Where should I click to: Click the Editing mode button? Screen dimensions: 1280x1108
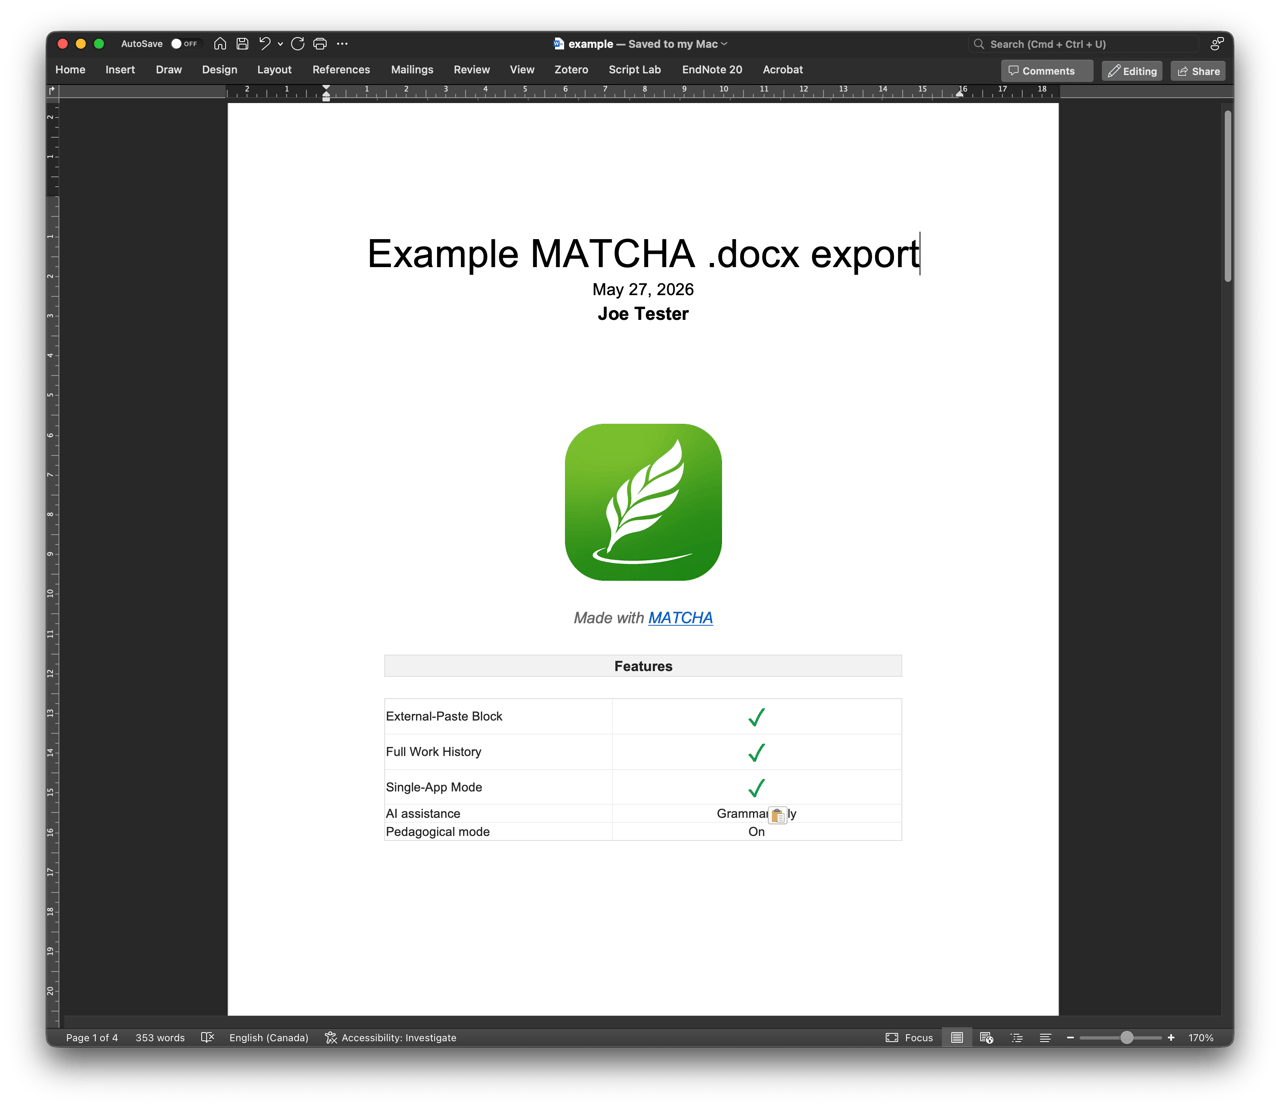(x=1132, y=71)
